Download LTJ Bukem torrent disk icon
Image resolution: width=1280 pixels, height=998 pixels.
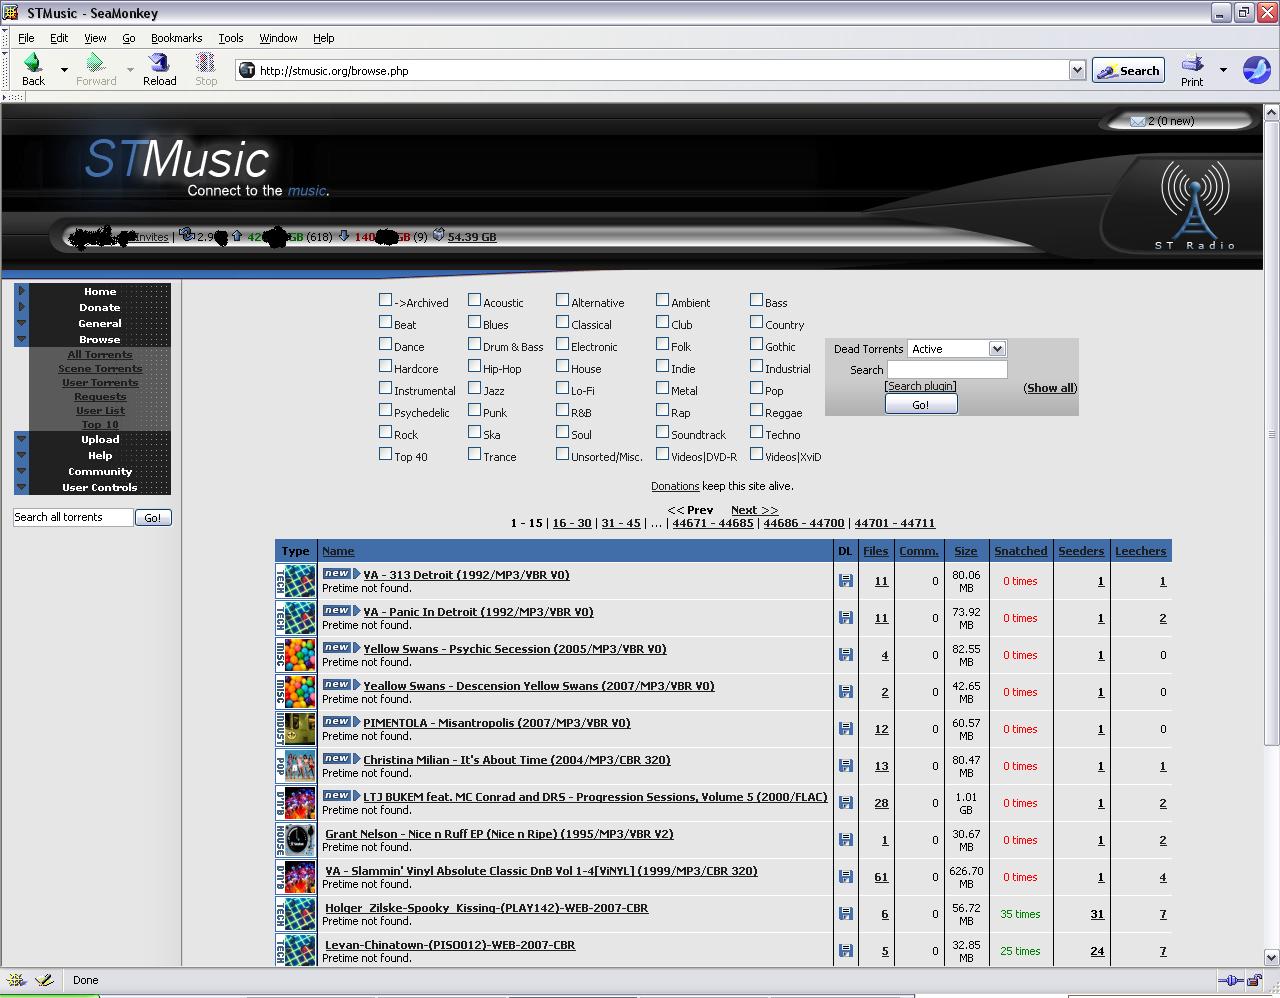(846, 802)
